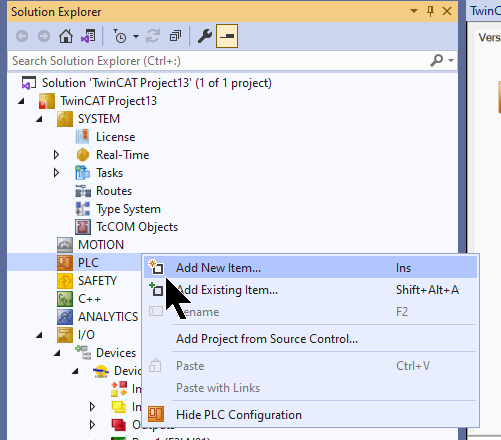Collapse the Devices node
The width and height of the screenshot is (501, 440).
pyautogui.click(x=57, y=353)
